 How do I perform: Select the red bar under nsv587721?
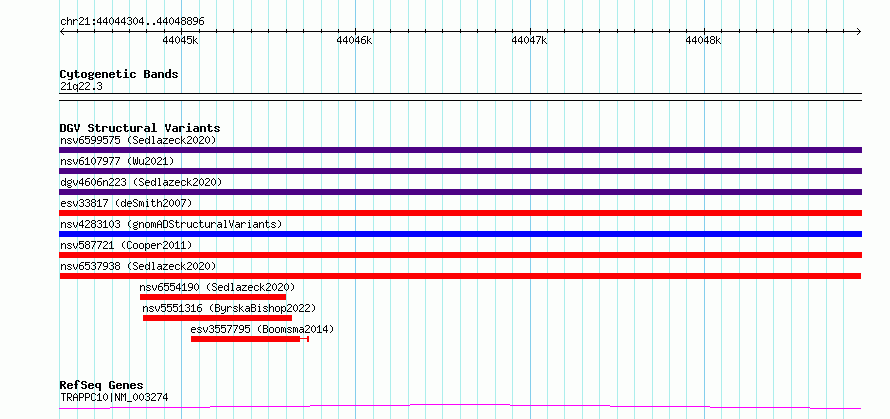click(x=460, y=255)
